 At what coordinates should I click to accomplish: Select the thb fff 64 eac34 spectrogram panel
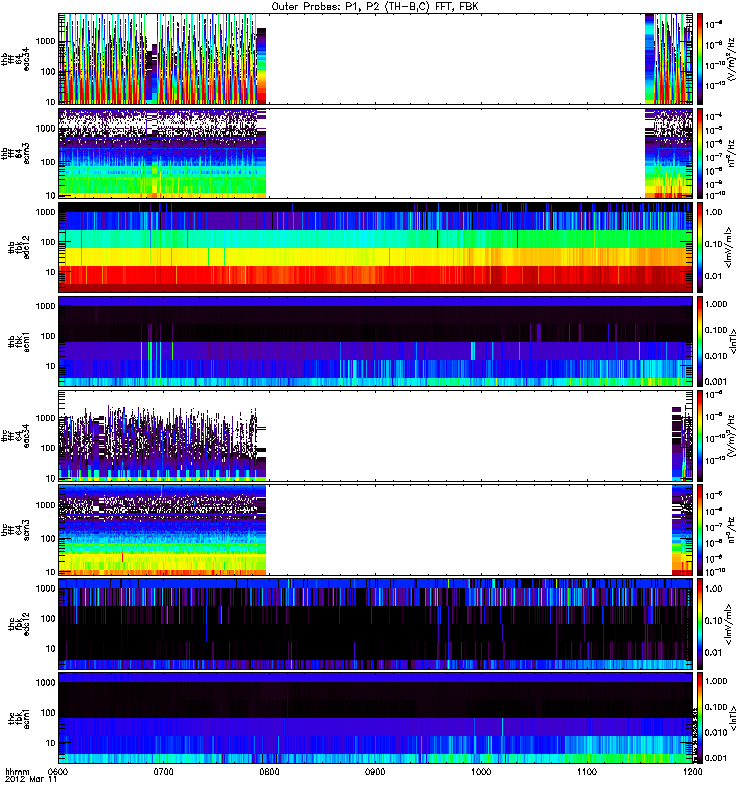coord(376,59)
